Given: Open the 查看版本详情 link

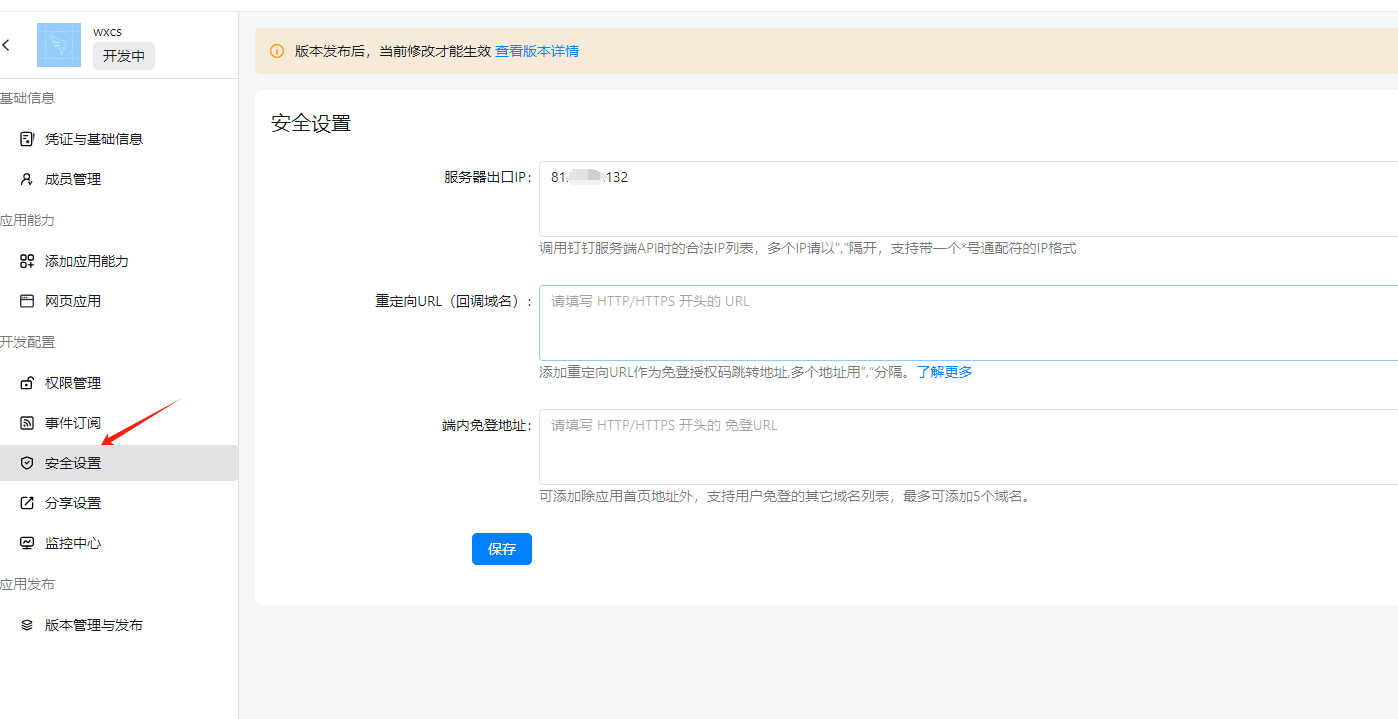Looking at the screenshot, I should click(x=537, y=51).
